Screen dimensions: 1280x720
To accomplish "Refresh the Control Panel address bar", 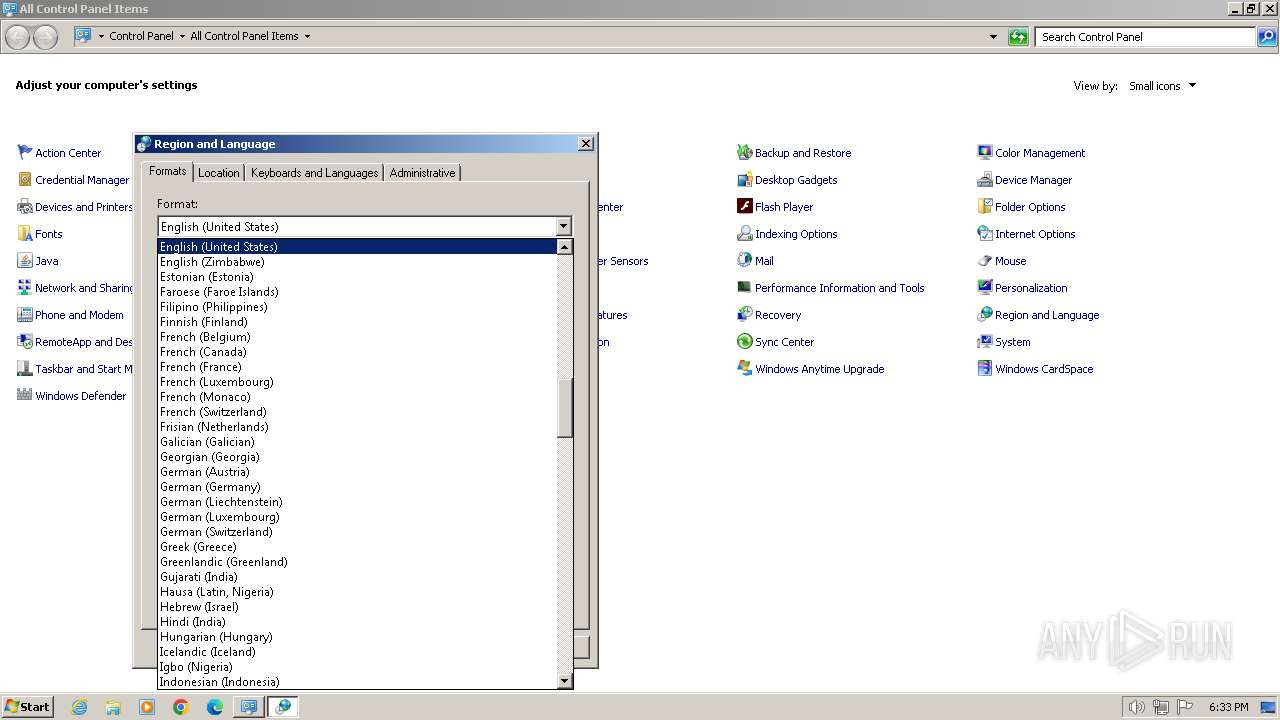I will (1018, 37).
